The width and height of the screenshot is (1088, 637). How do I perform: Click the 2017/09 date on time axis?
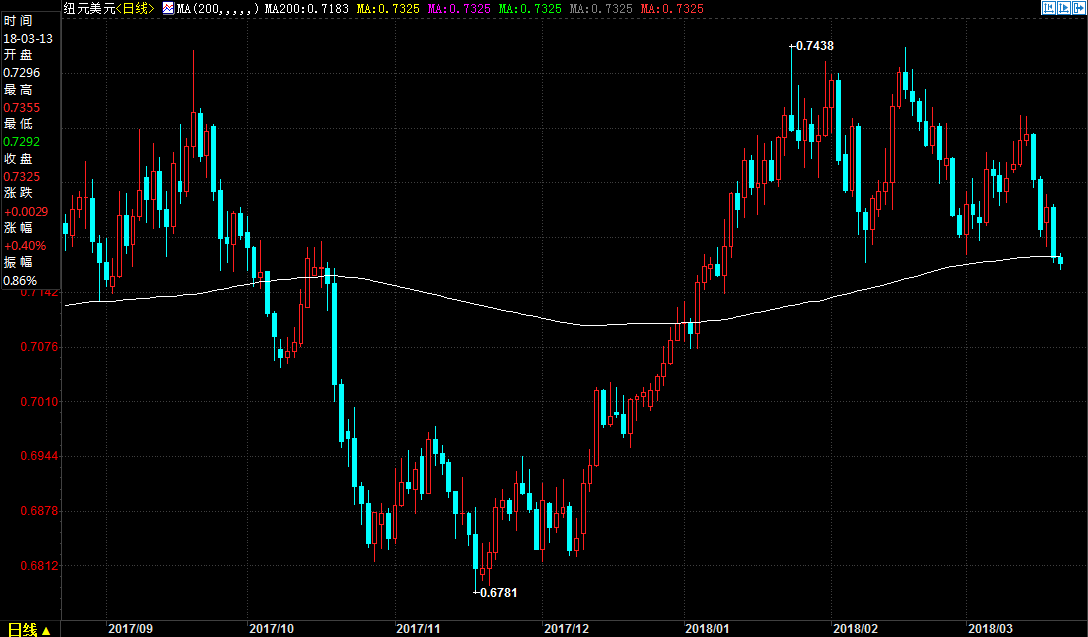(x=130, y=629)
